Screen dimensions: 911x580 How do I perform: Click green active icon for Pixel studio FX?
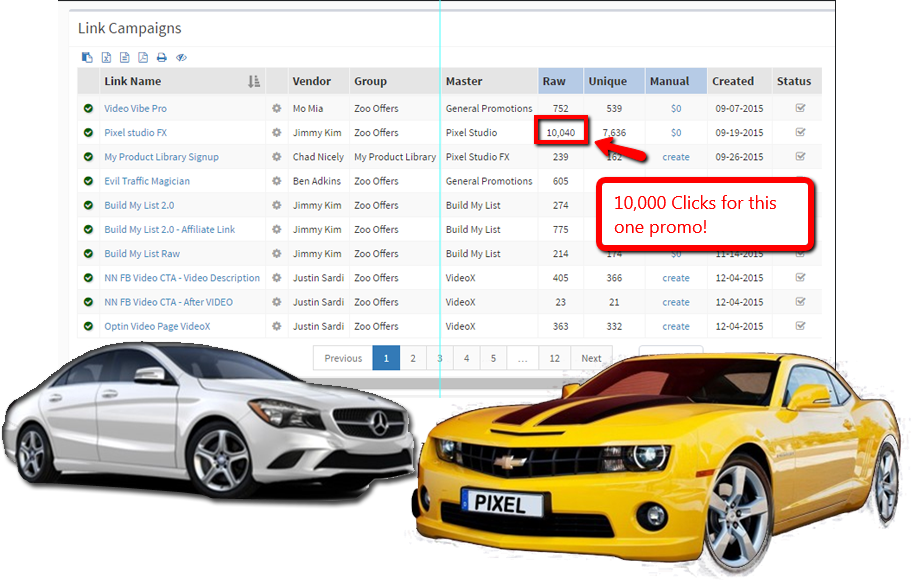[x=88, y=132]
